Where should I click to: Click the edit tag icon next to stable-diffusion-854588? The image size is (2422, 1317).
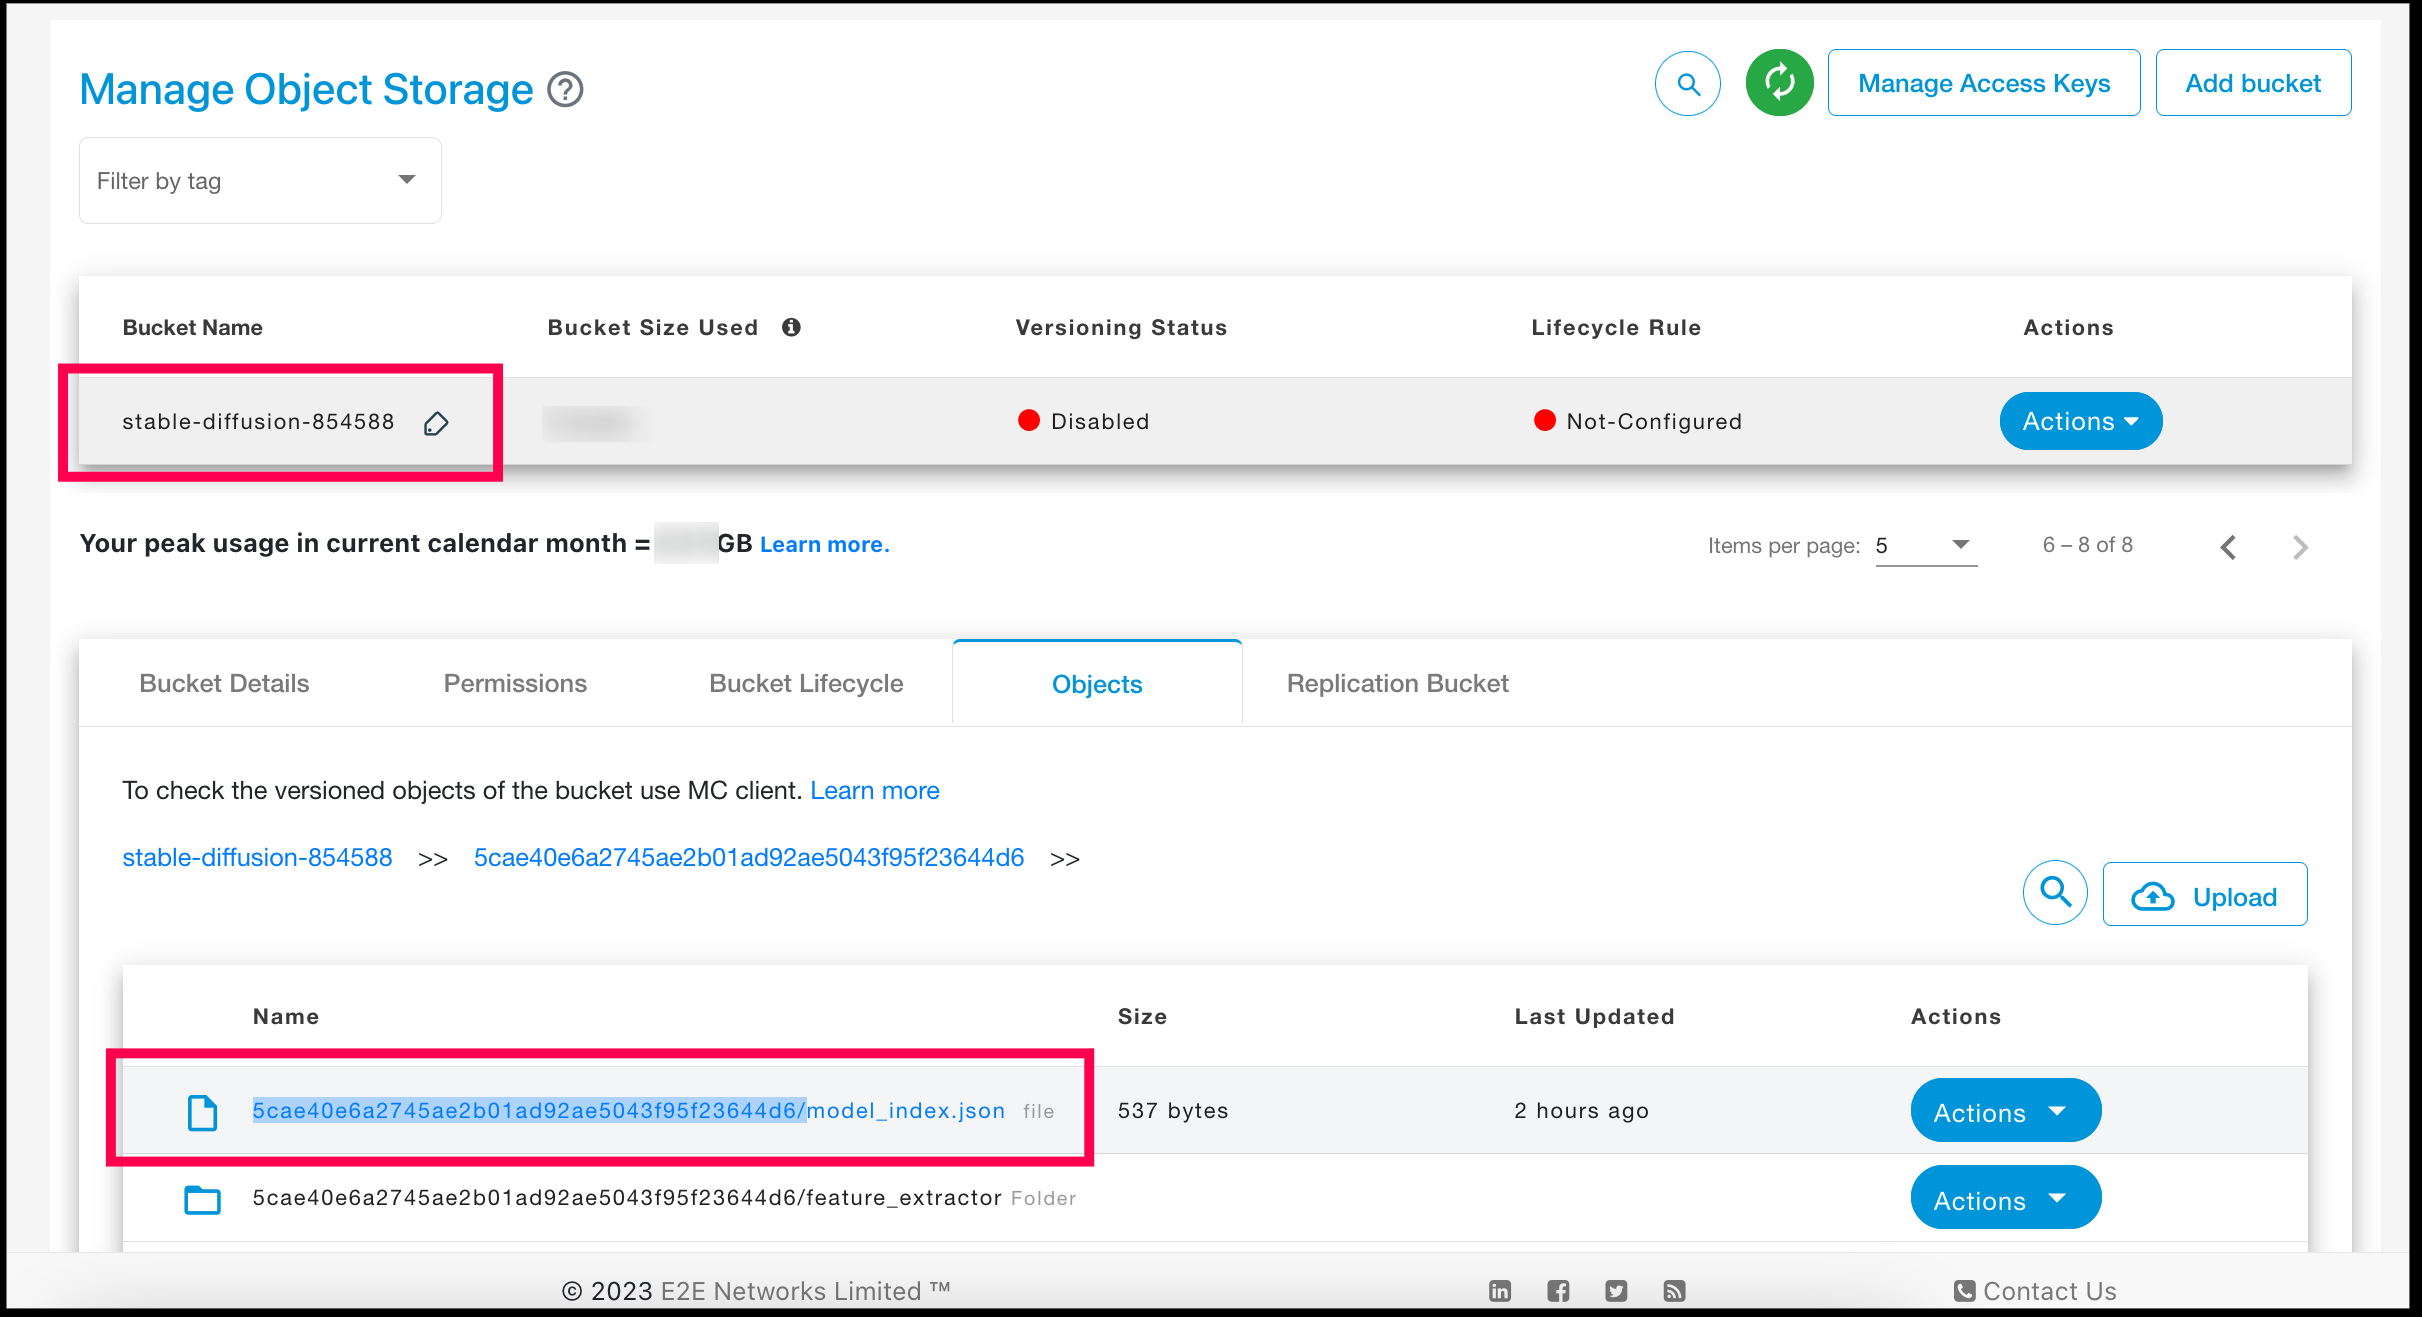436,423
